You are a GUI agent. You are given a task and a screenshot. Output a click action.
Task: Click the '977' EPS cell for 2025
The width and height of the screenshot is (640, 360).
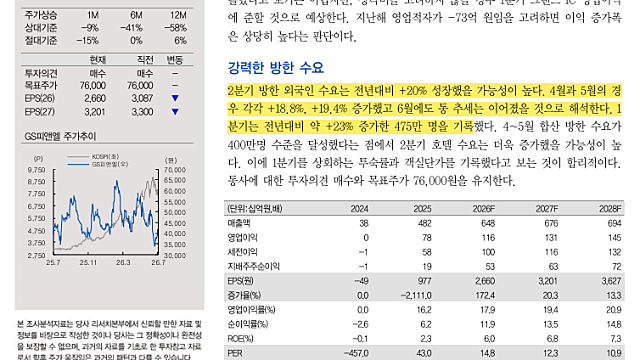[x=424, y=281]
